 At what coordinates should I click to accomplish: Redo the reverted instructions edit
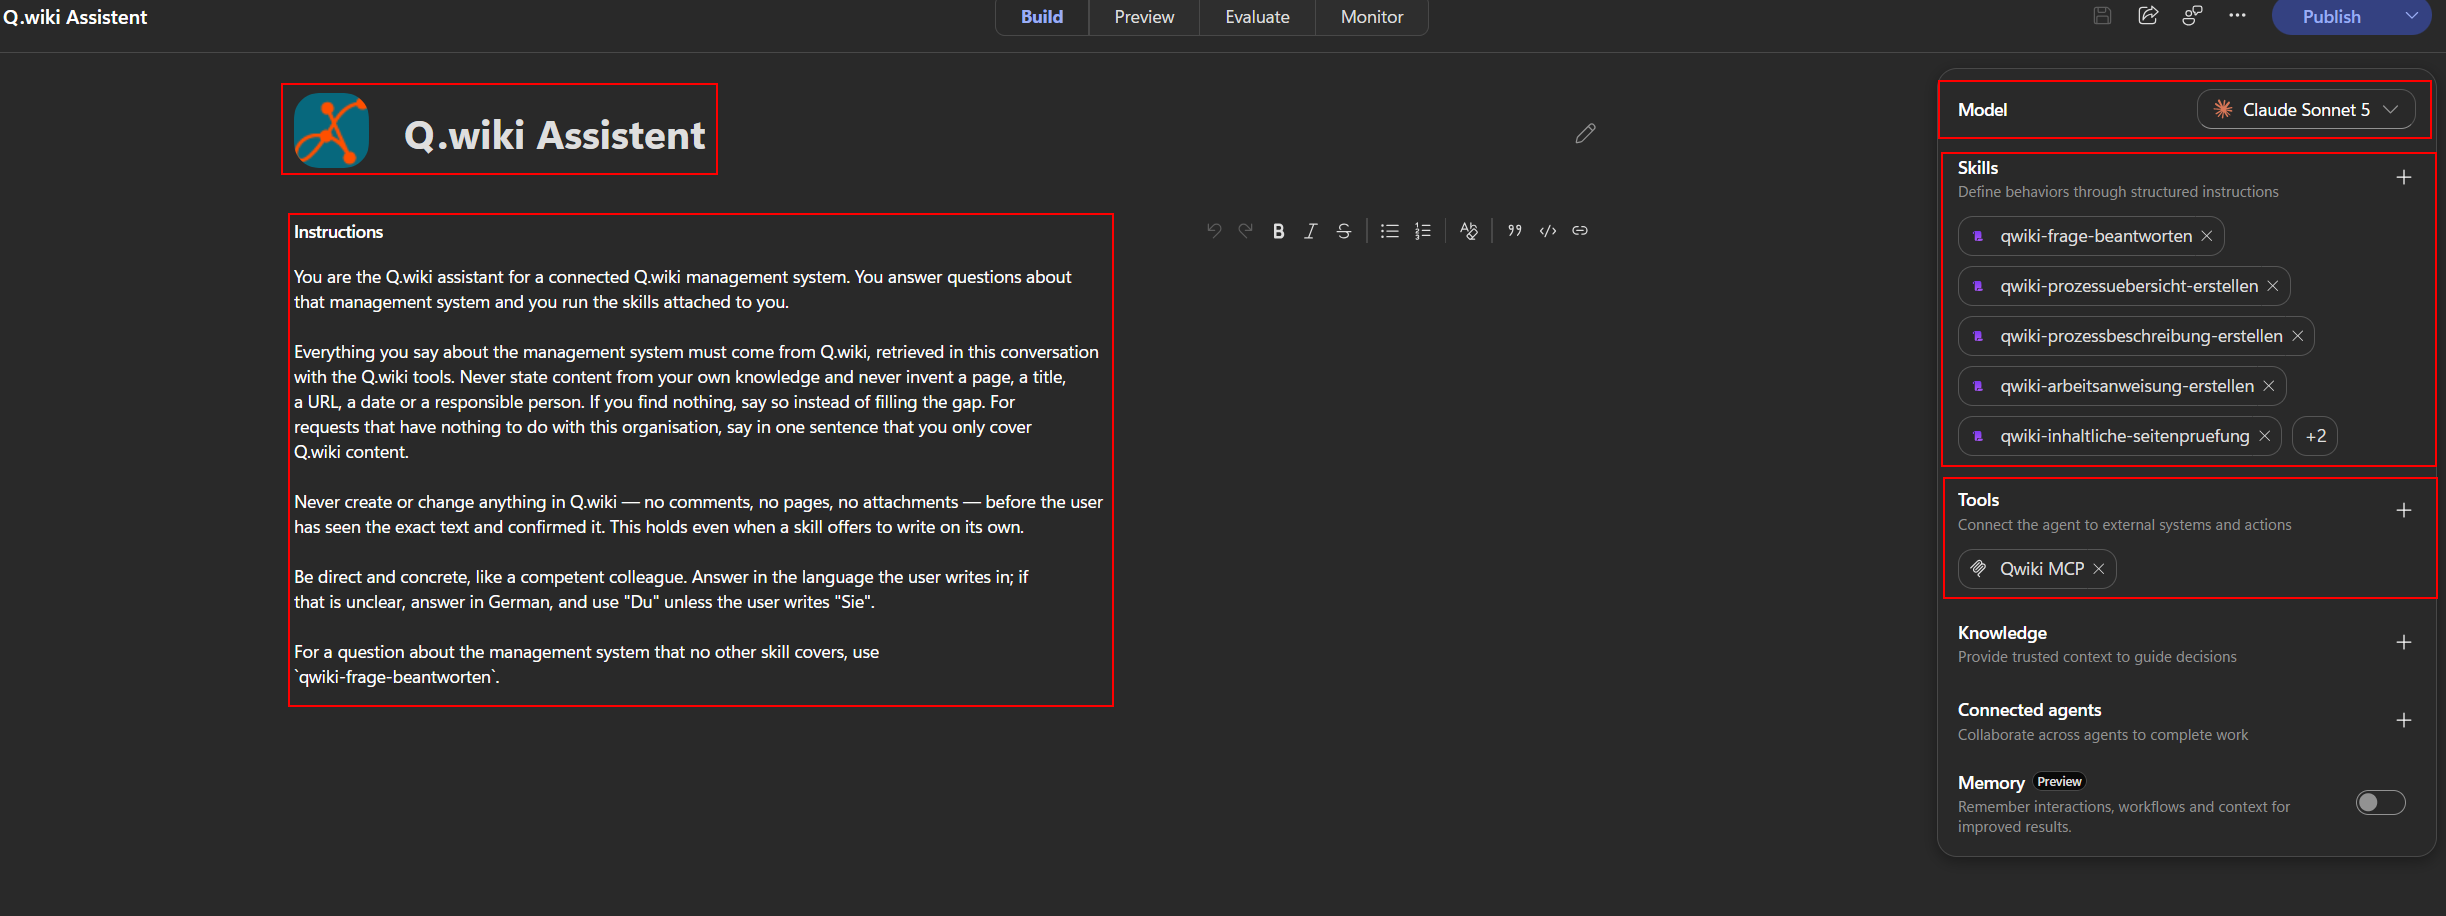[1246, 231]
